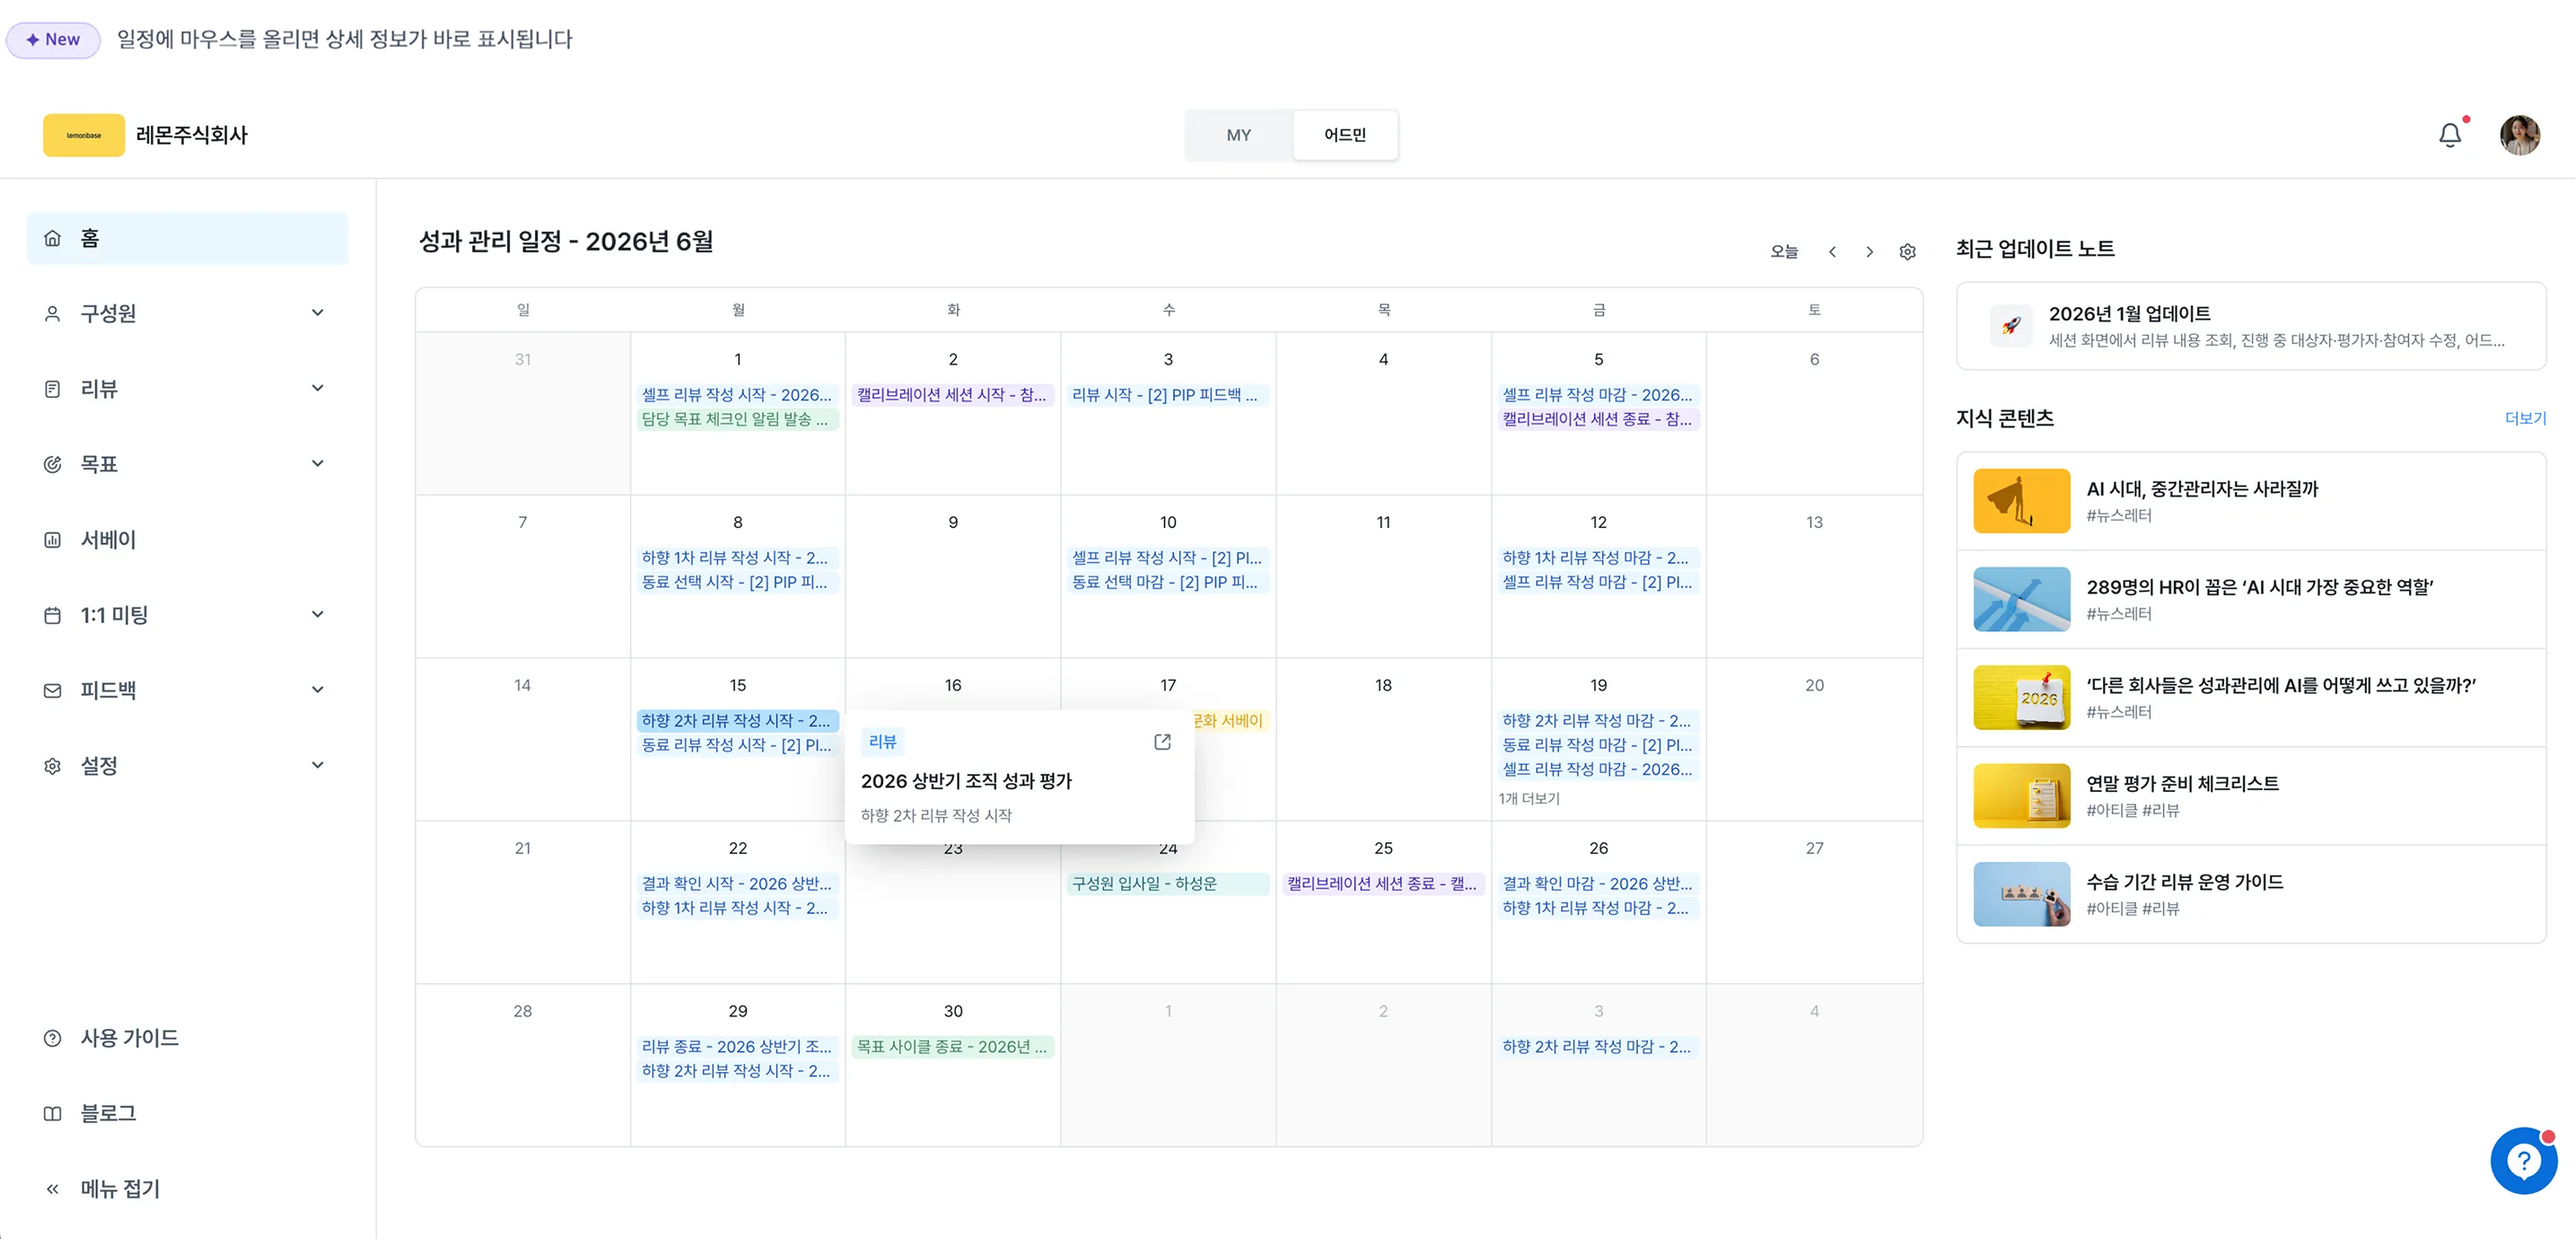Click the 오늘 button
Image resolution: width=2576 pixels, height=1239 pixels.
pos(1784,252)
